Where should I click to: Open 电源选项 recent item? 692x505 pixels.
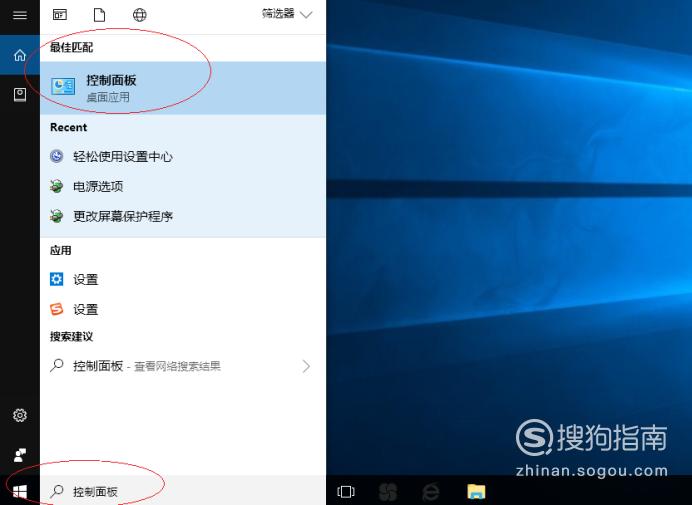183,186
